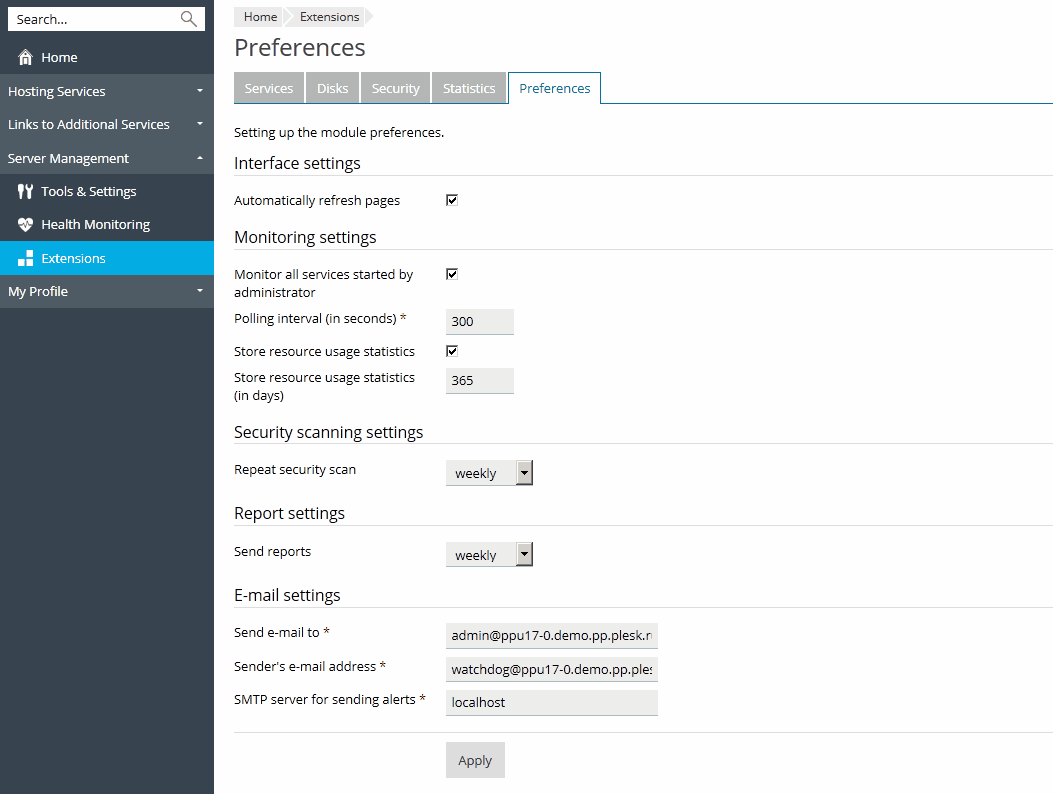Click the Polling interval input field
1053x794 pixels.
coord(480,321)
